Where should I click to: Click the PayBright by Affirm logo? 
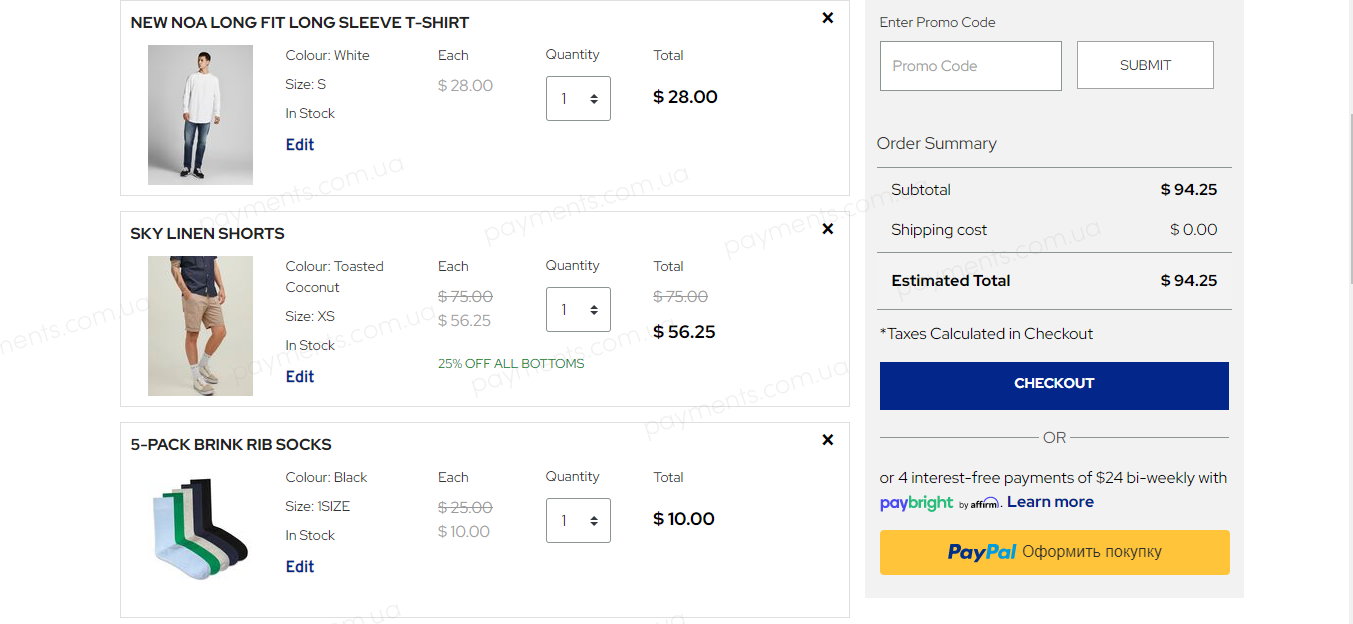click(x=939, y=503)
